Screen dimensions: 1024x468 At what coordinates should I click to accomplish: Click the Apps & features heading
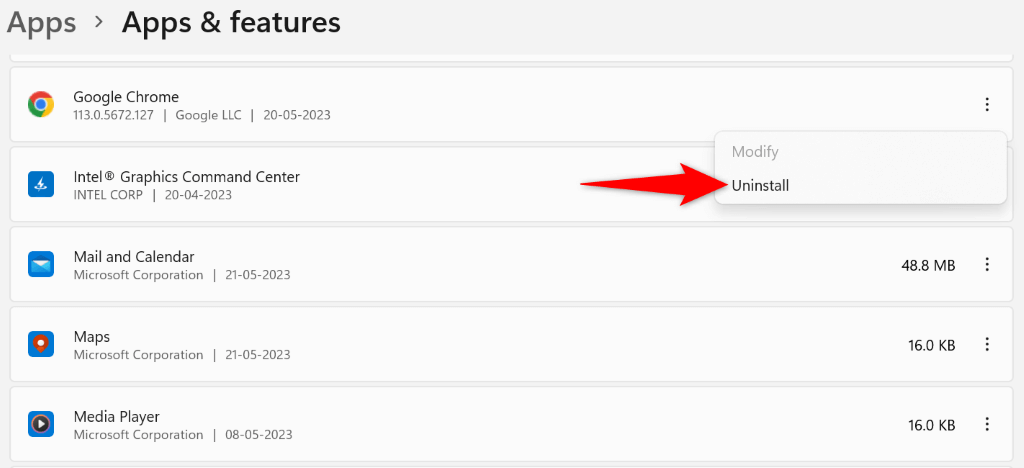[x=231, y=22]
